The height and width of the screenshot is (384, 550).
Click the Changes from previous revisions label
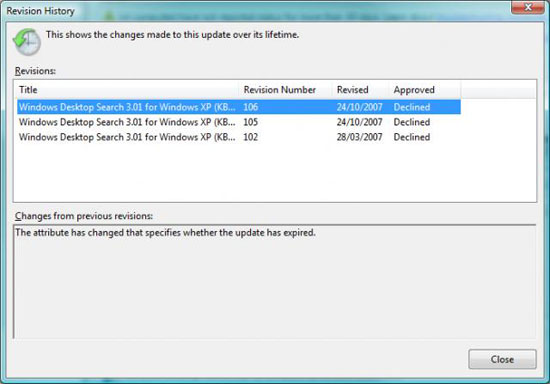(x=84, y=216)
